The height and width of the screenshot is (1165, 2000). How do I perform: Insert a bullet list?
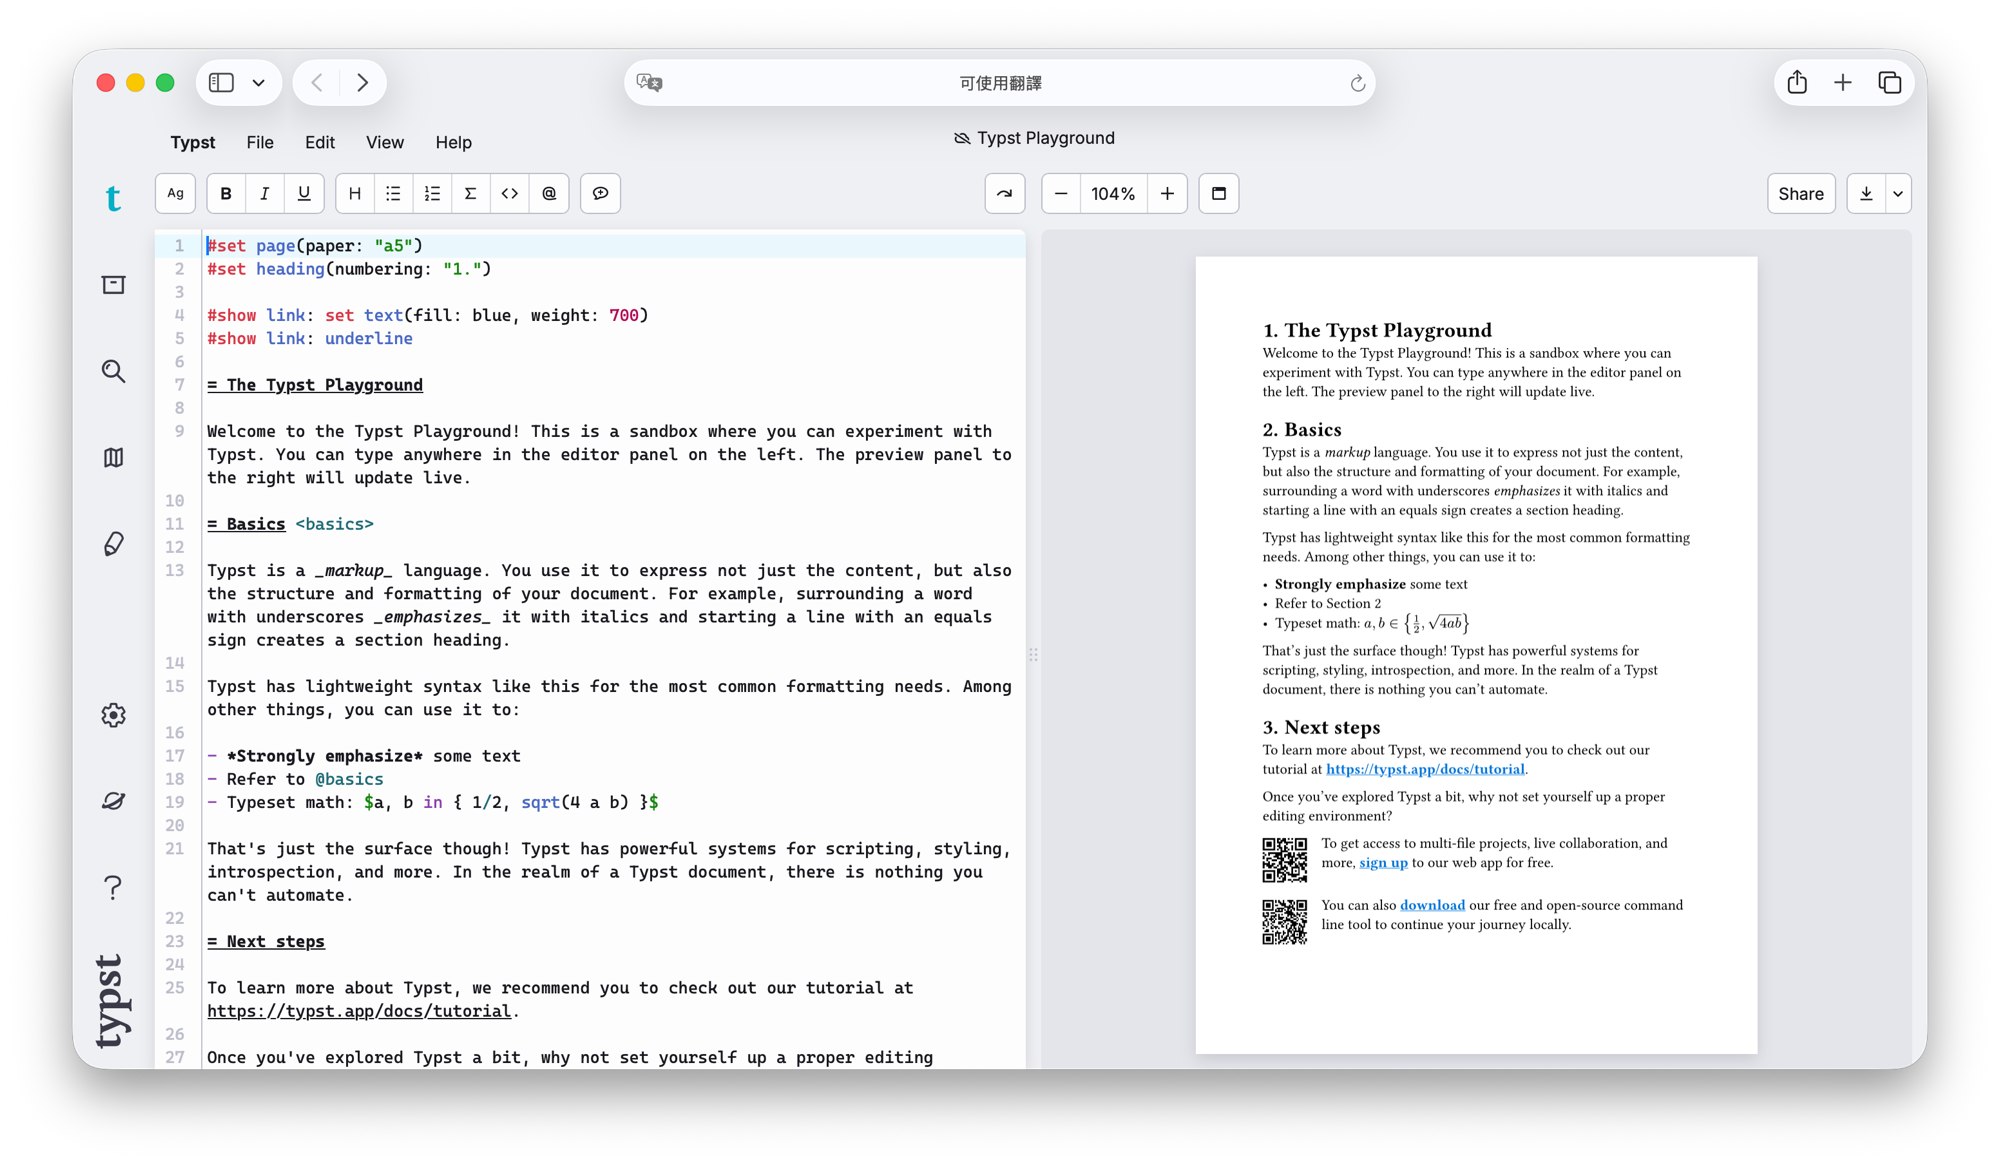point(393,194)
